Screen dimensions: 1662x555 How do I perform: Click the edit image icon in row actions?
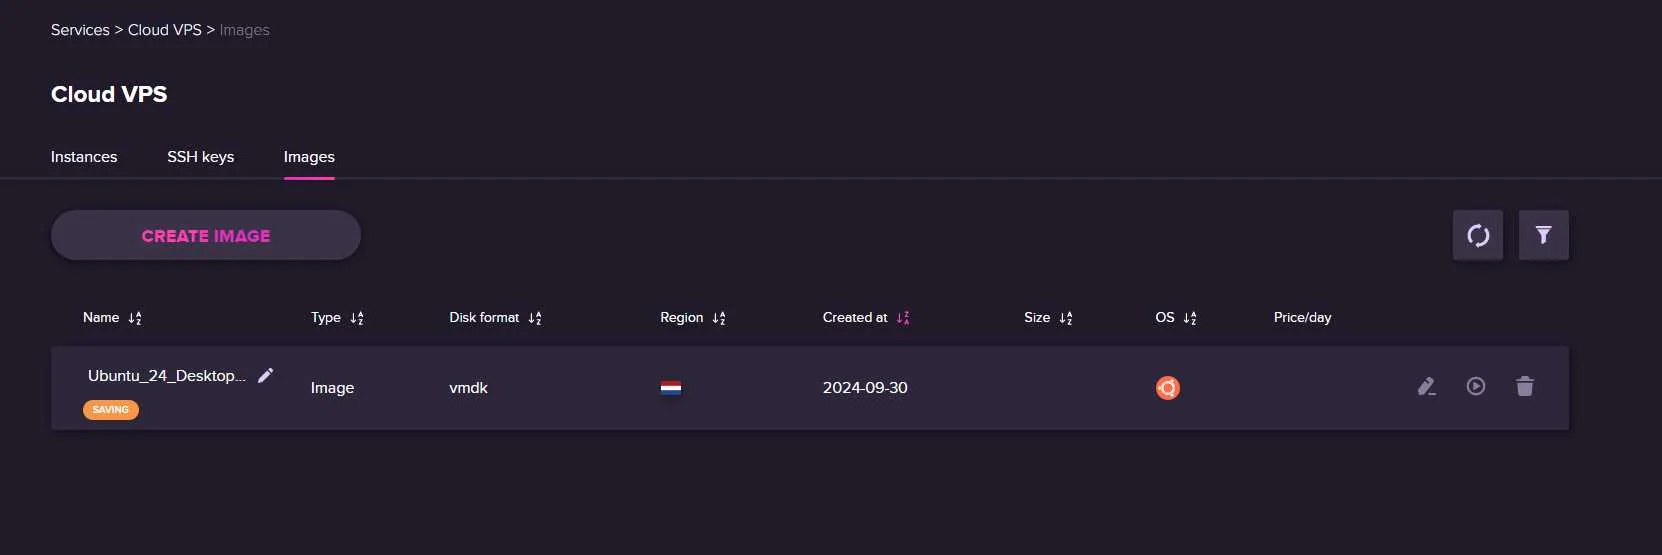[1427, 387]
